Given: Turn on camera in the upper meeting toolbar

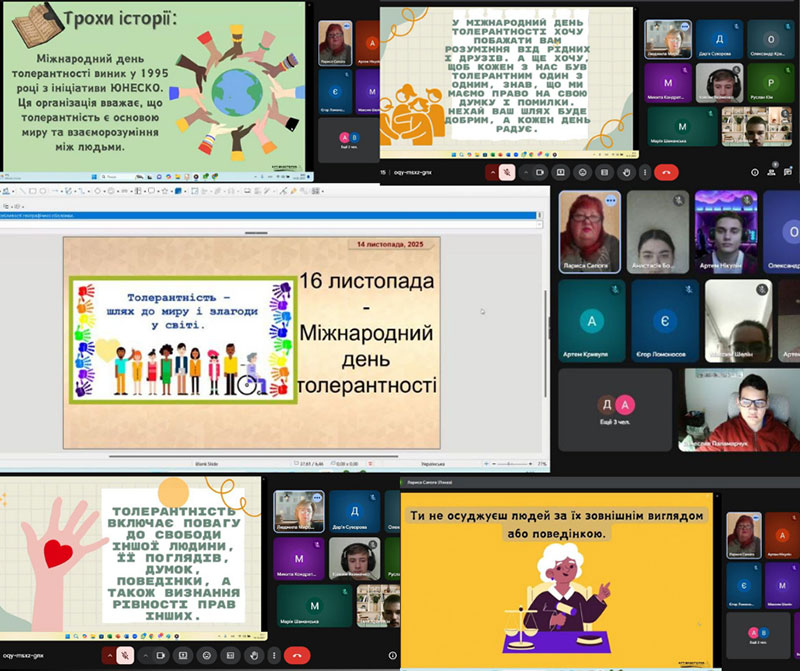Looking at the screenshot, I should [x=541, y=172].
